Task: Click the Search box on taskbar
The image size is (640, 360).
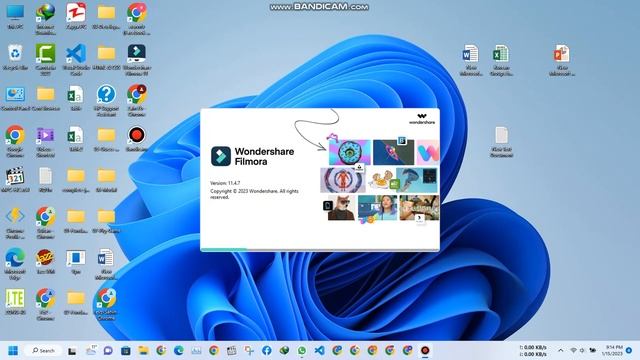Action: (43, 351)
